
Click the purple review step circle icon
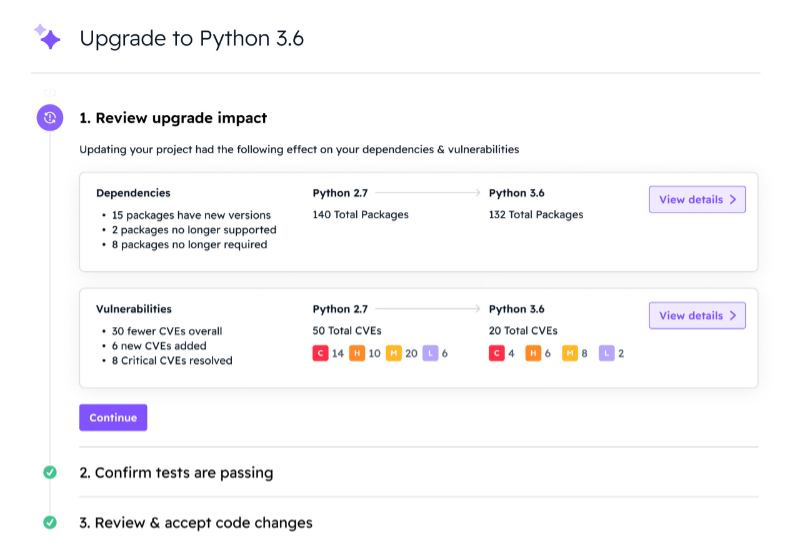click(x=50, y=118)
